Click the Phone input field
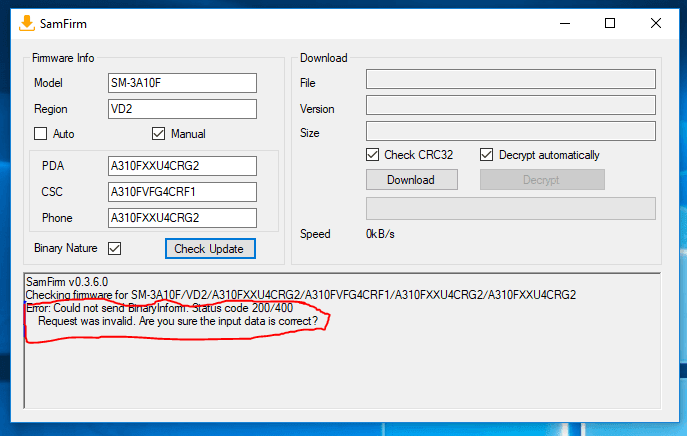Viewport: 687px width, 436px height. 182,218
